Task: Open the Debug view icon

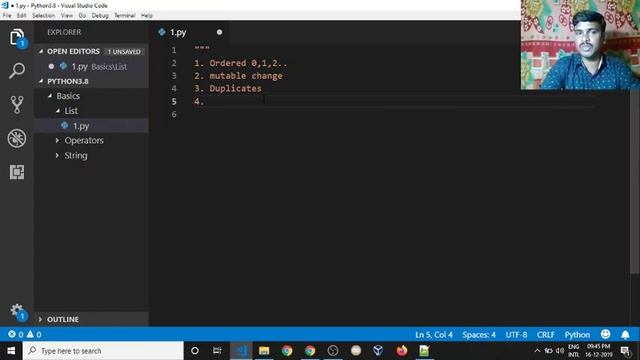Action: (x=17, y=138)
